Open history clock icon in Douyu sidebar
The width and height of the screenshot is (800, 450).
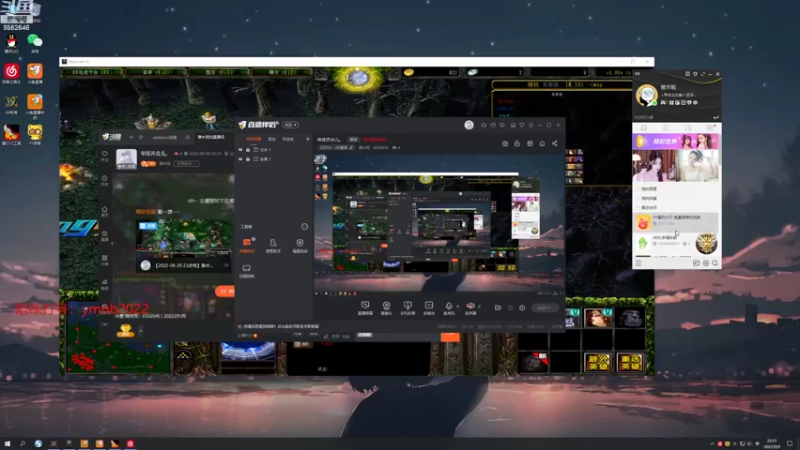pos(105,180)
